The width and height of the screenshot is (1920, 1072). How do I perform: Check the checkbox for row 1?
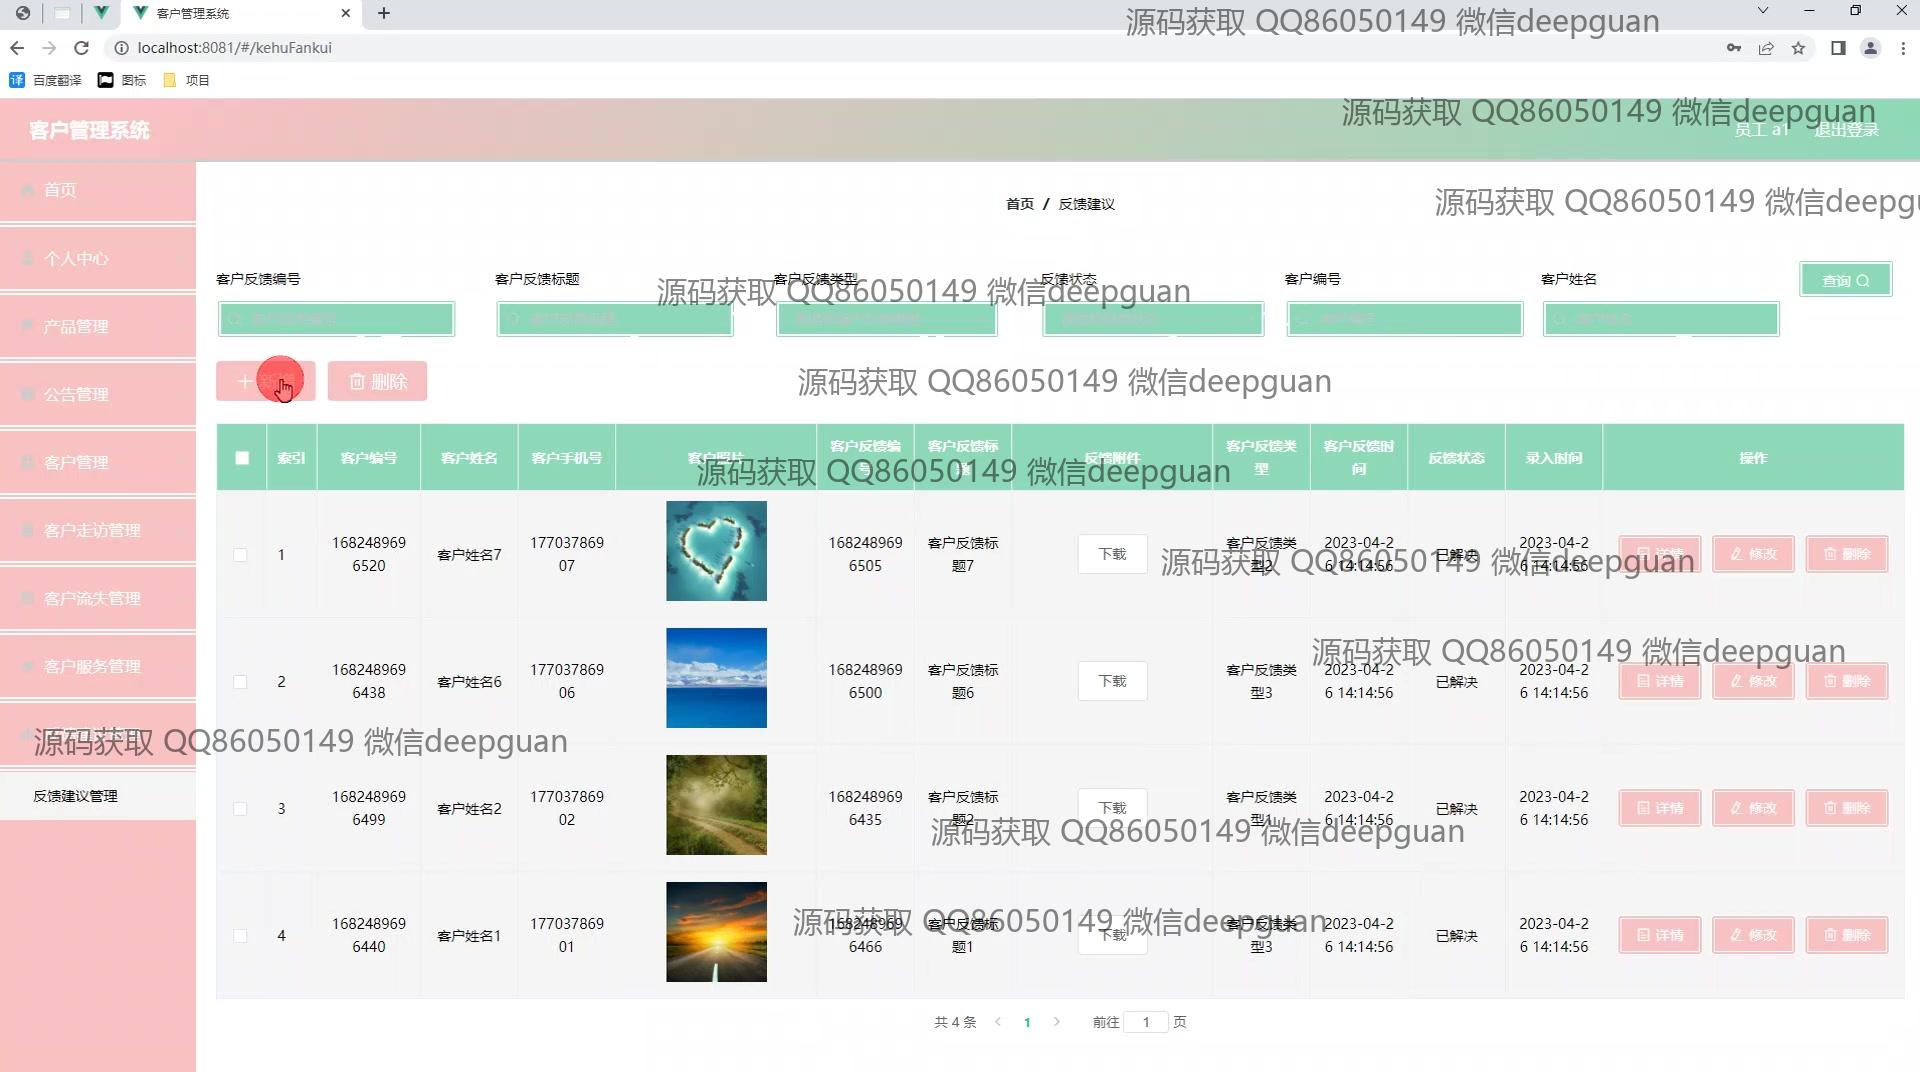240,555
